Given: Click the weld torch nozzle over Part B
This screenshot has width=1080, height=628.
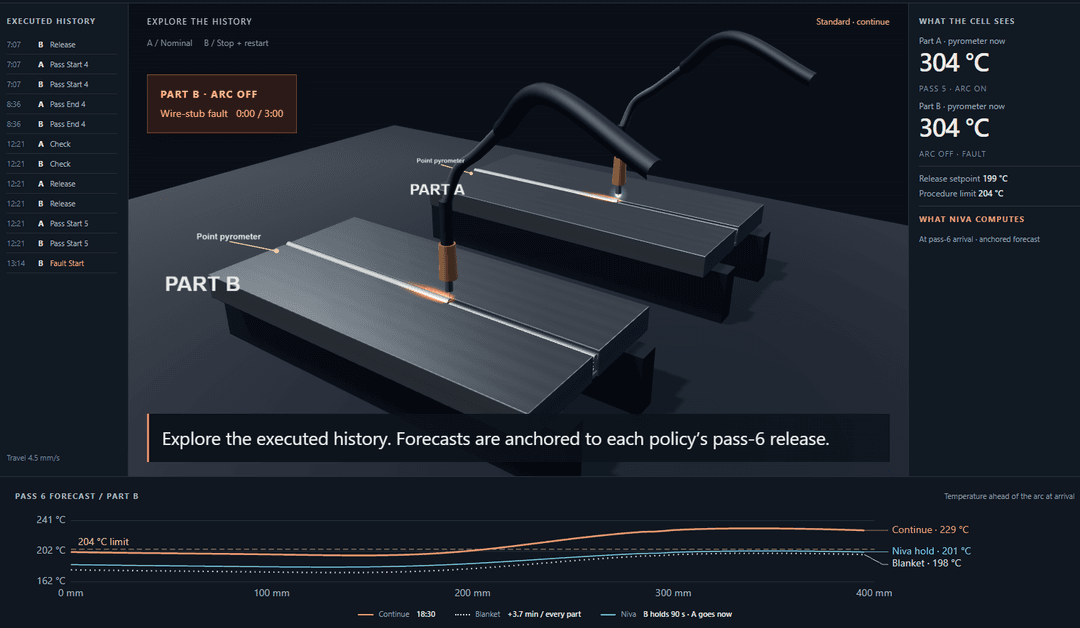Looking at the screenshot, I should pos(448,267).
